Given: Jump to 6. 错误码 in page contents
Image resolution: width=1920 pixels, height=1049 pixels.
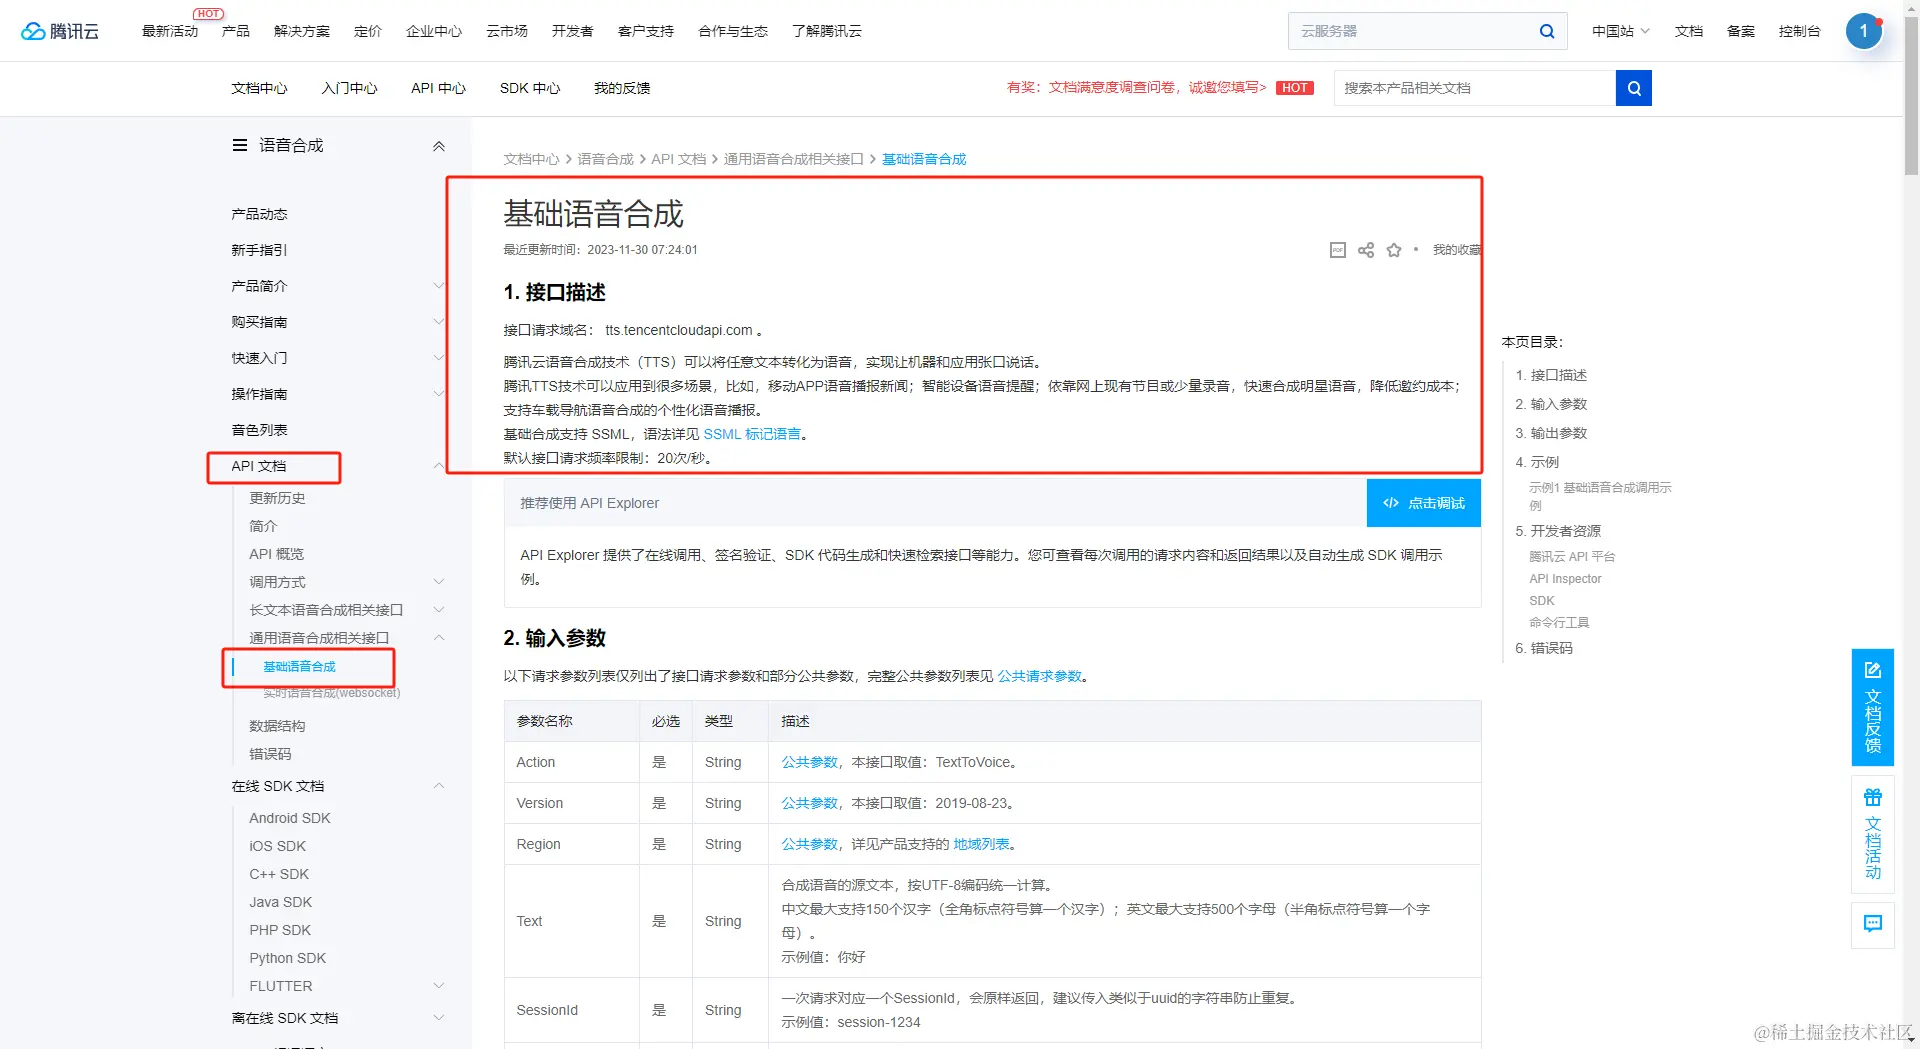Looking at the screenshot, I should pos(1543,648).
